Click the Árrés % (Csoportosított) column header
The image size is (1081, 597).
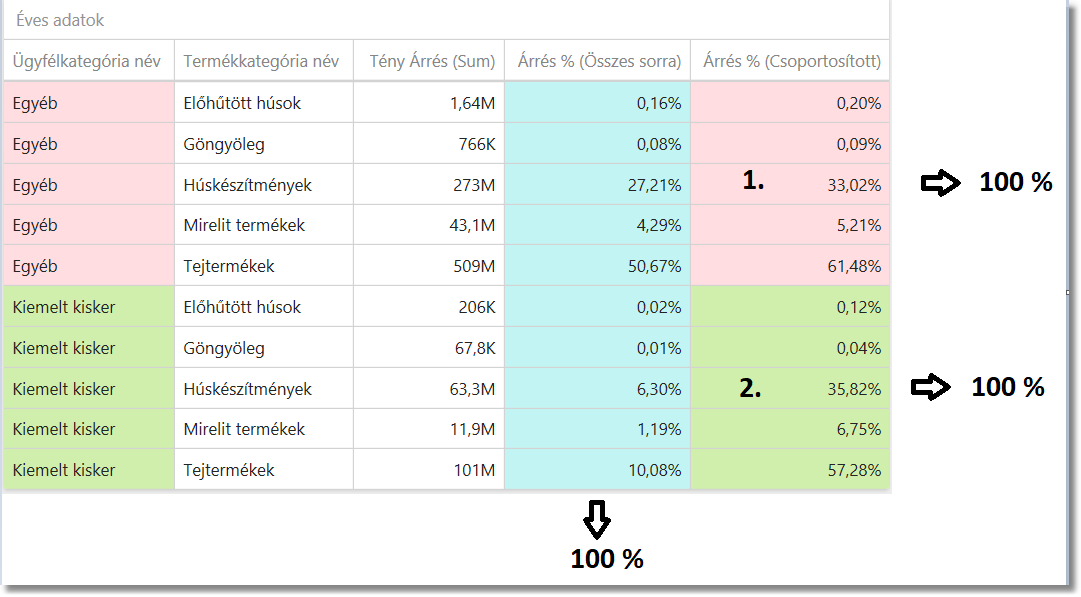point(792,61)
